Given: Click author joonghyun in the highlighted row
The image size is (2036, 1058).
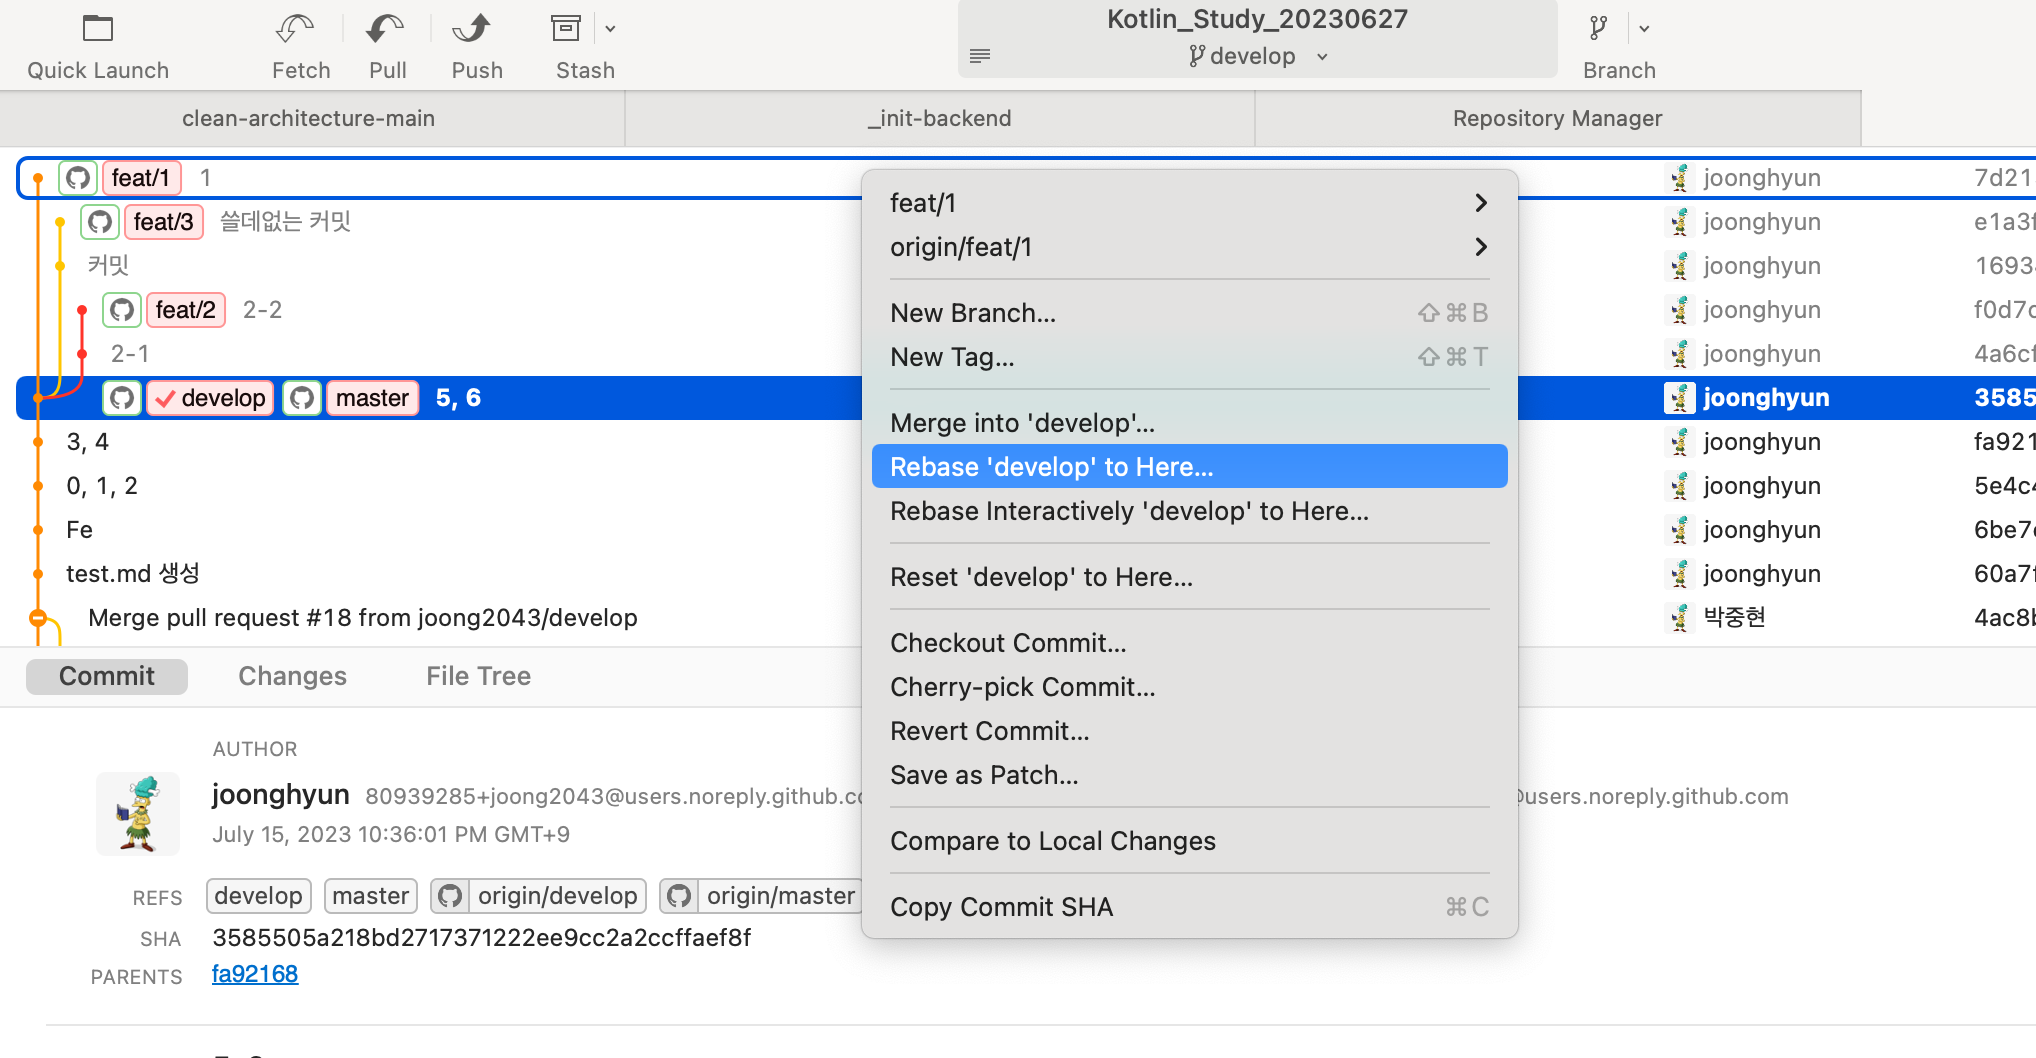Looking at the screenshot, I should (x=1766, y=398).
